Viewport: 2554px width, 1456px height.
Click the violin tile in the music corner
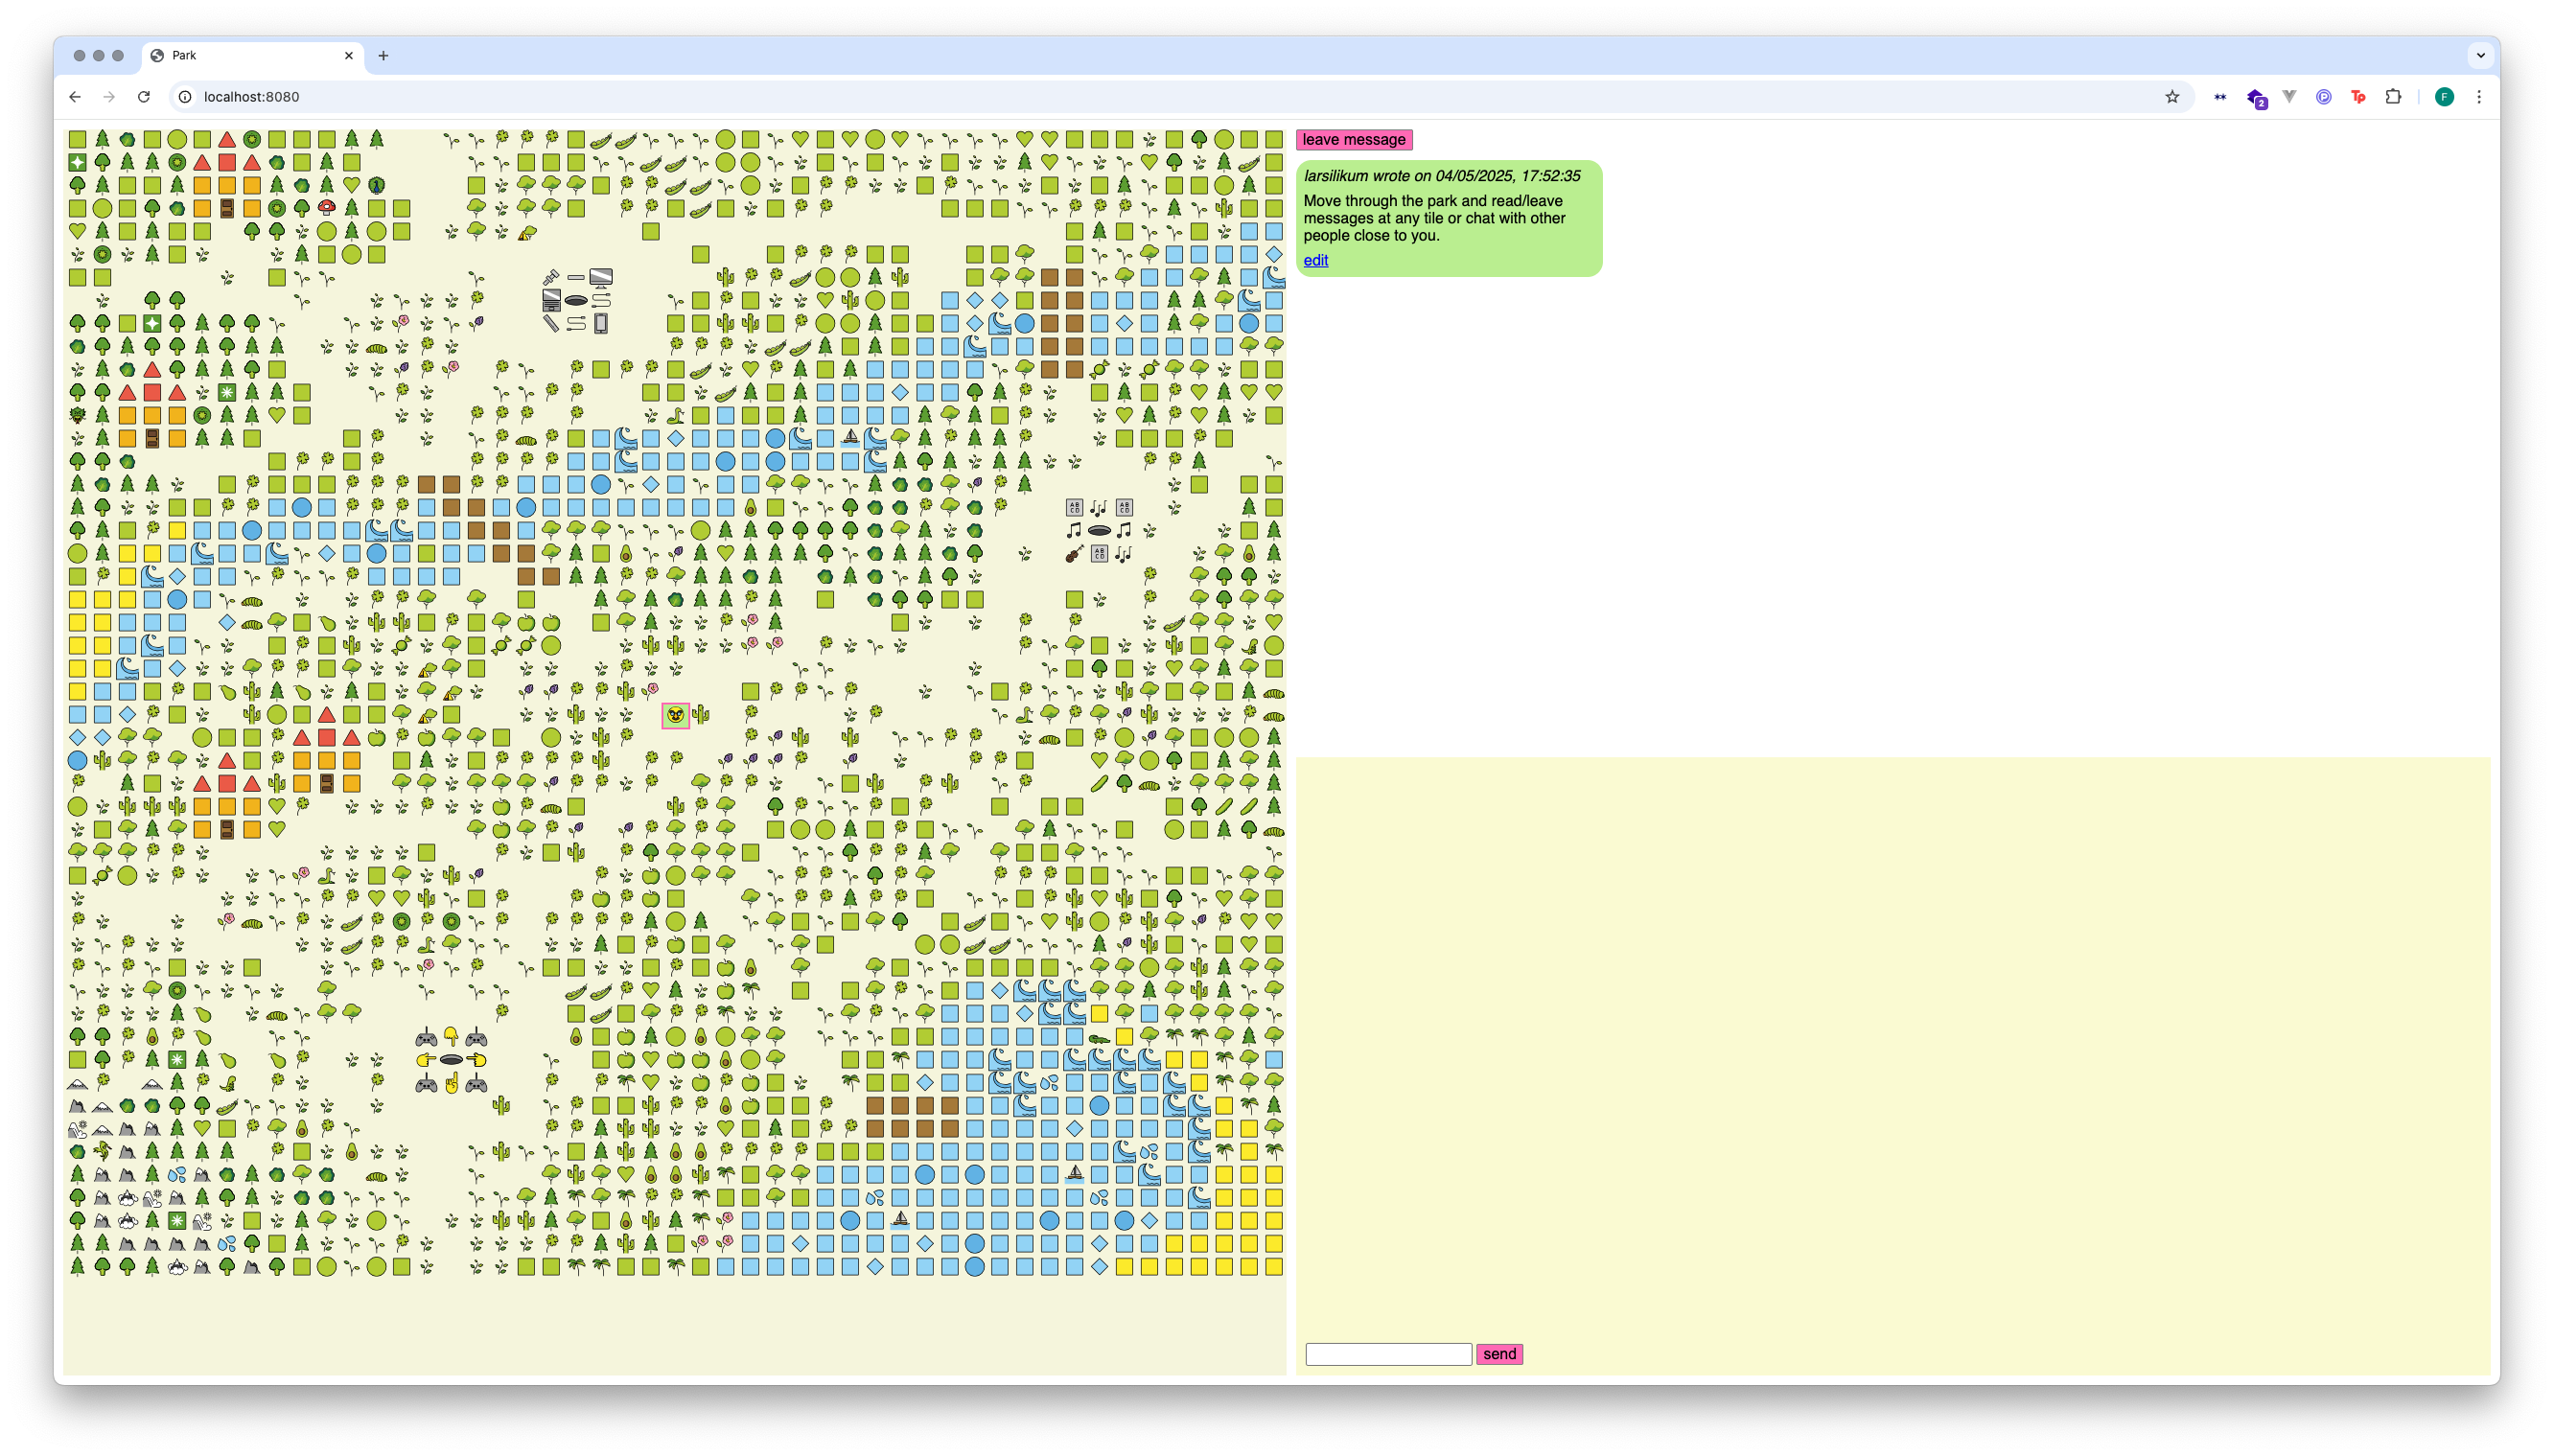(1074, 556)
